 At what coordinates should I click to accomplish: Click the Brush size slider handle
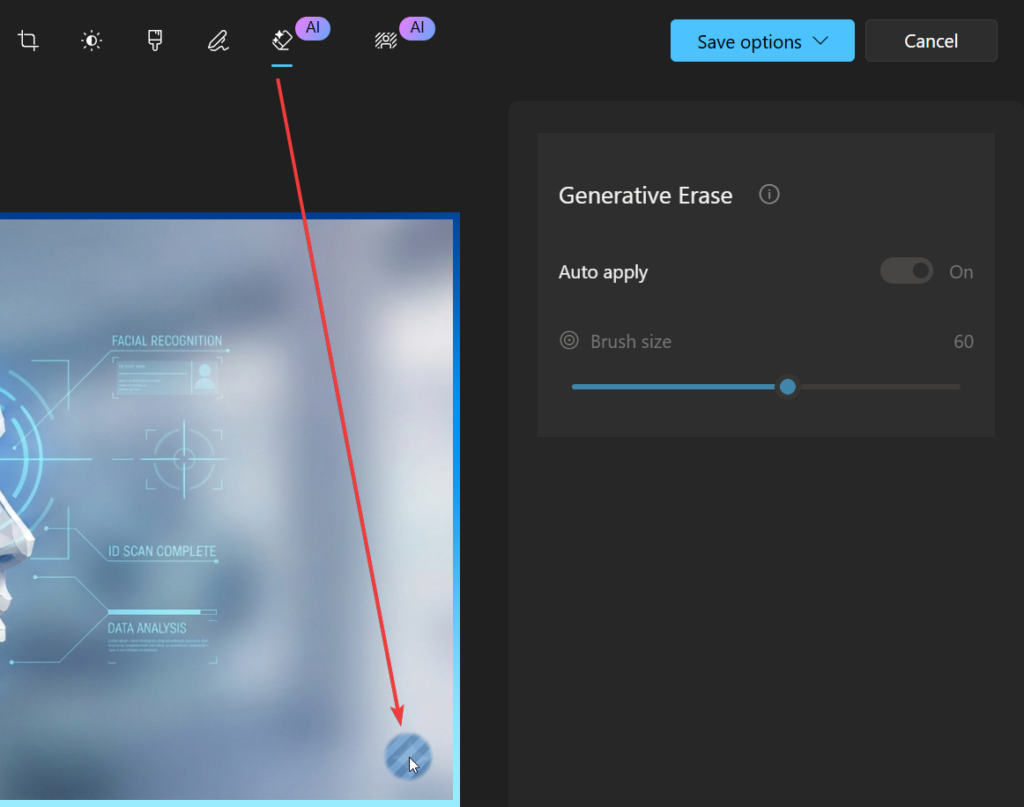(788, 386)
